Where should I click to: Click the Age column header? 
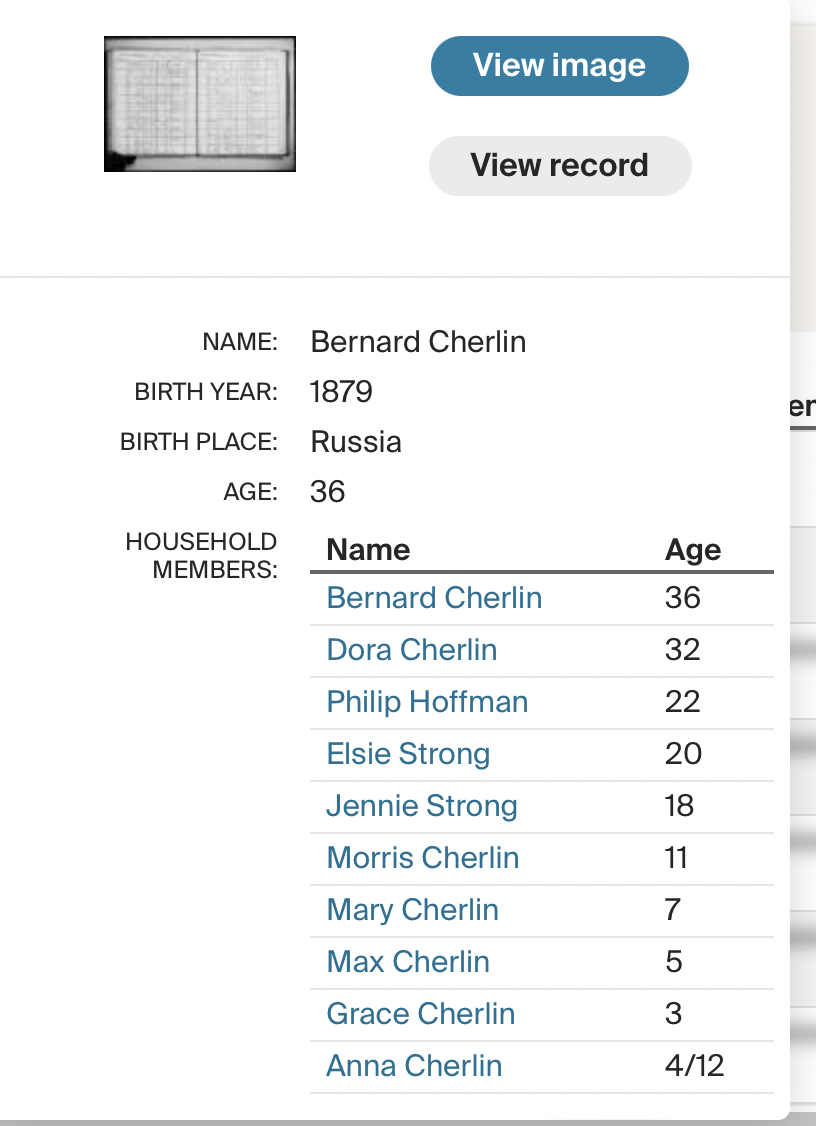pyautogui.click(x=693, y=549)
